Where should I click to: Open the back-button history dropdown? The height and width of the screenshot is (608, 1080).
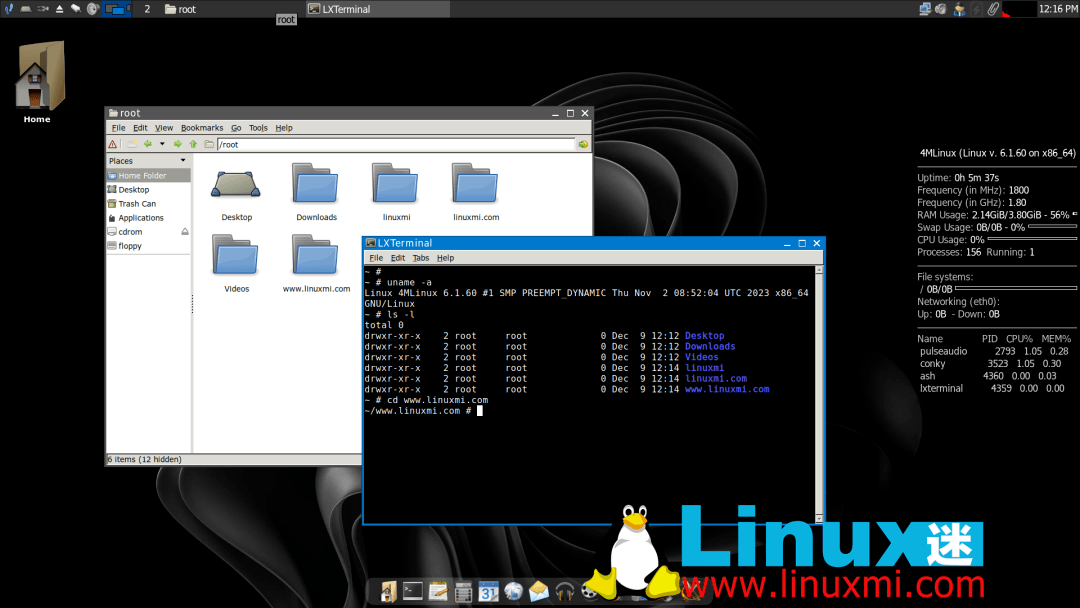[162, 144]
